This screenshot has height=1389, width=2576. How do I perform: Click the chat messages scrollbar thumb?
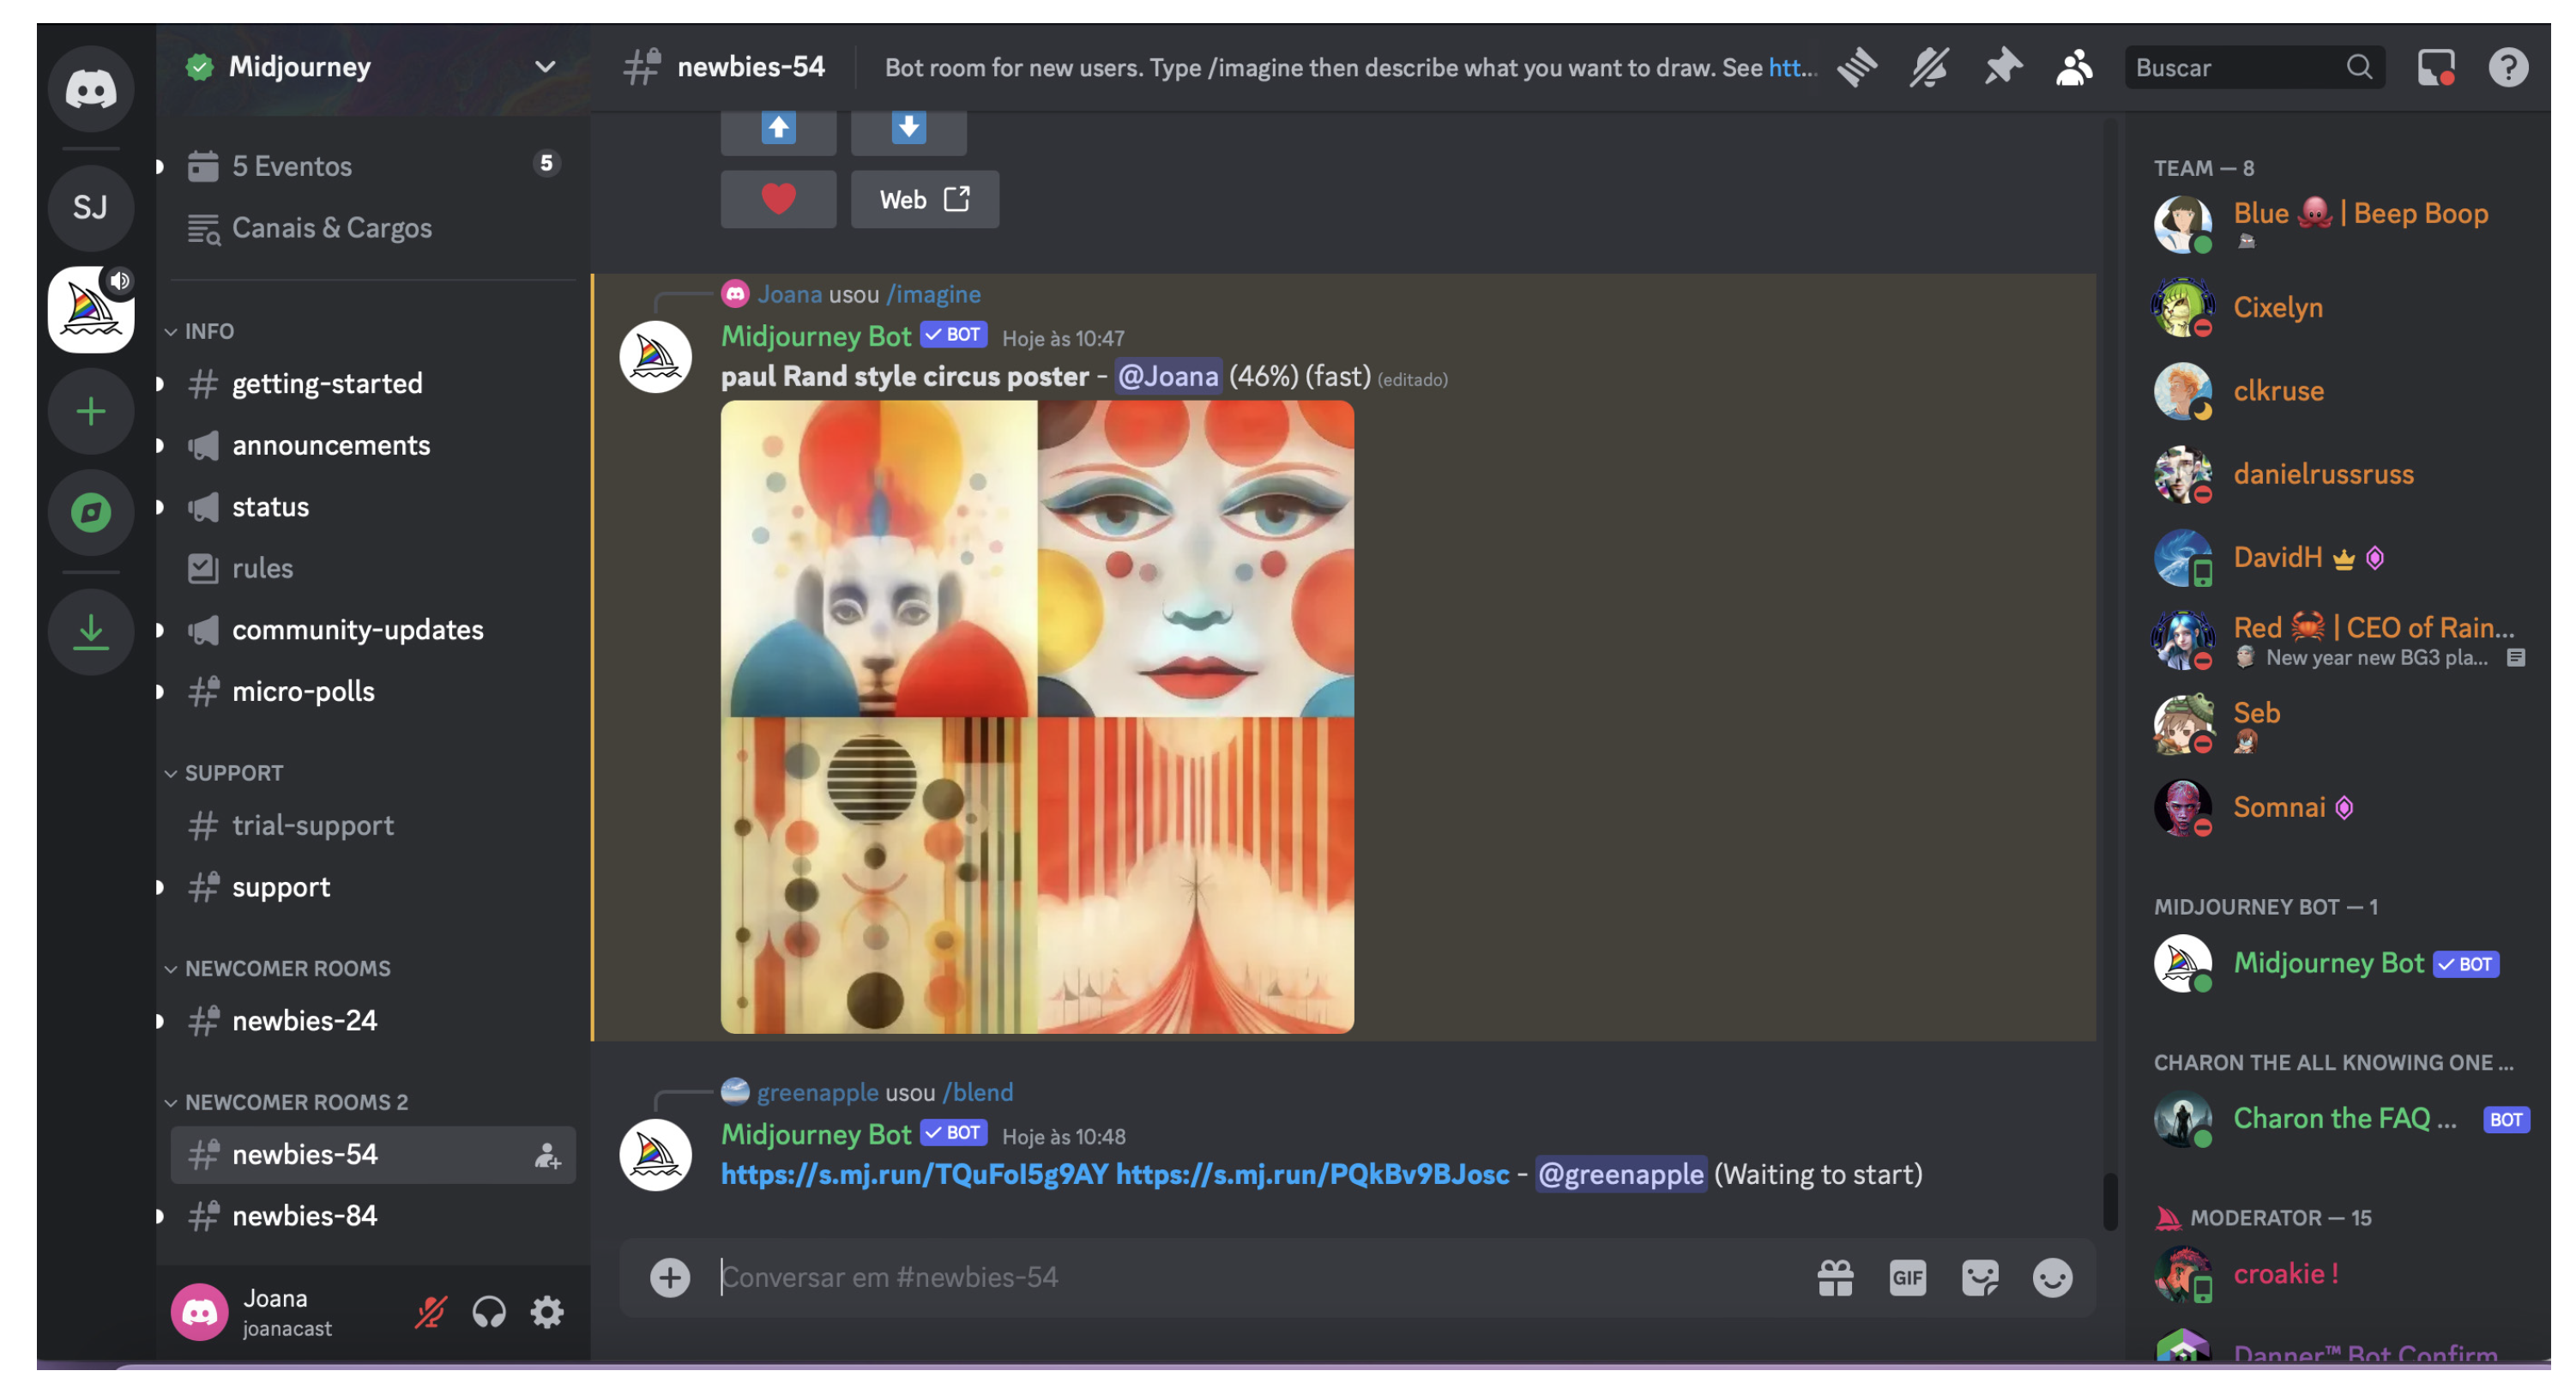tap(2109, 1200)
